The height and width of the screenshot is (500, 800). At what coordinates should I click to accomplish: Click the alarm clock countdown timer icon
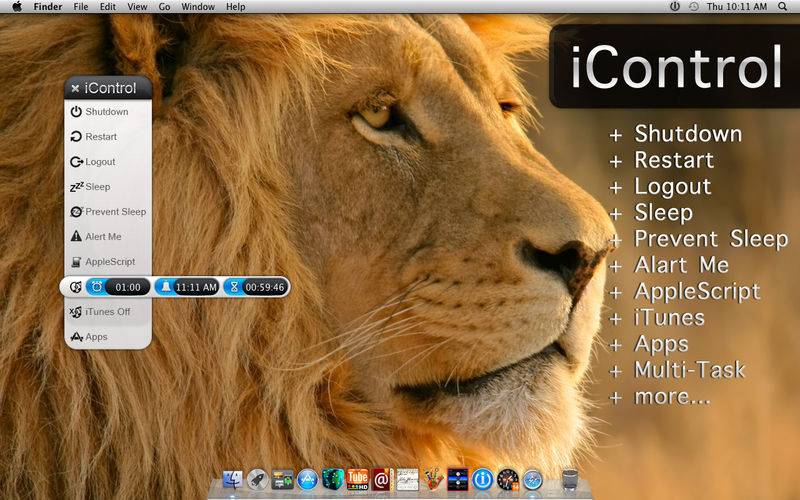tap(96, 287)
